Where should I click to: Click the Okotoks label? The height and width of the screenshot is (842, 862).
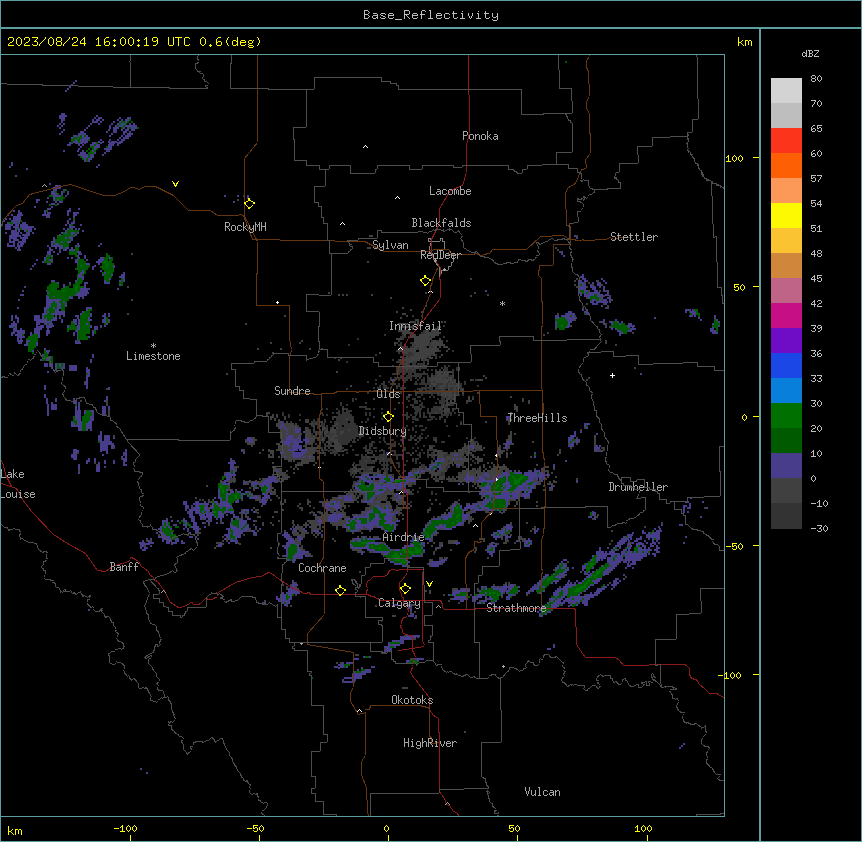[x=412, y=700]
